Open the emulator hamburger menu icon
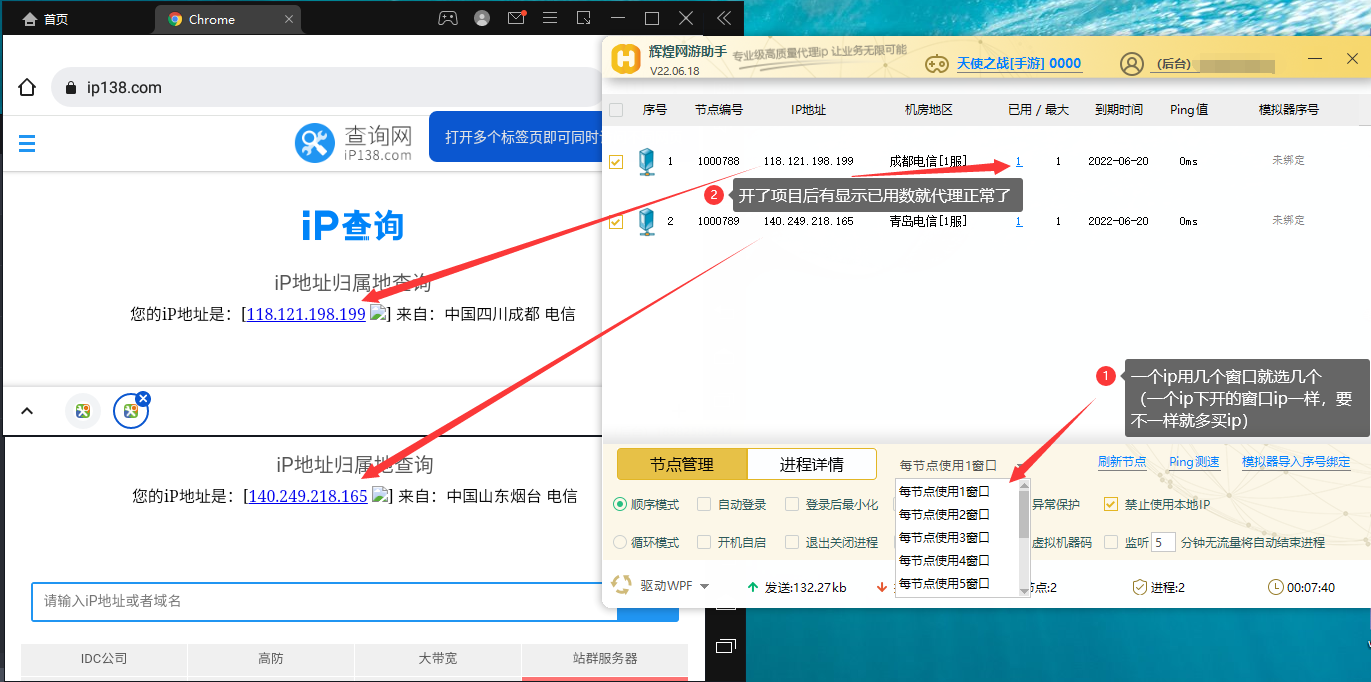Screen dimensions: 1371x682 (x=550, y=18)
